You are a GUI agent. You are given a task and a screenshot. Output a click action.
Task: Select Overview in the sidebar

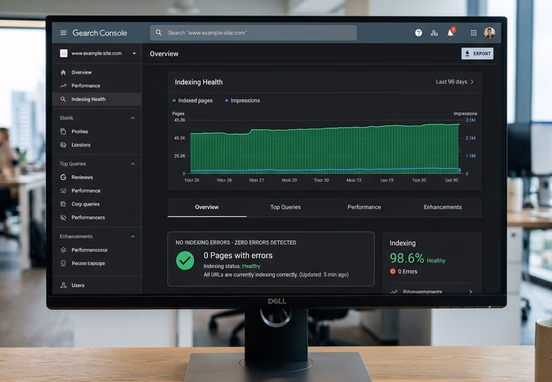coord(96,72)
